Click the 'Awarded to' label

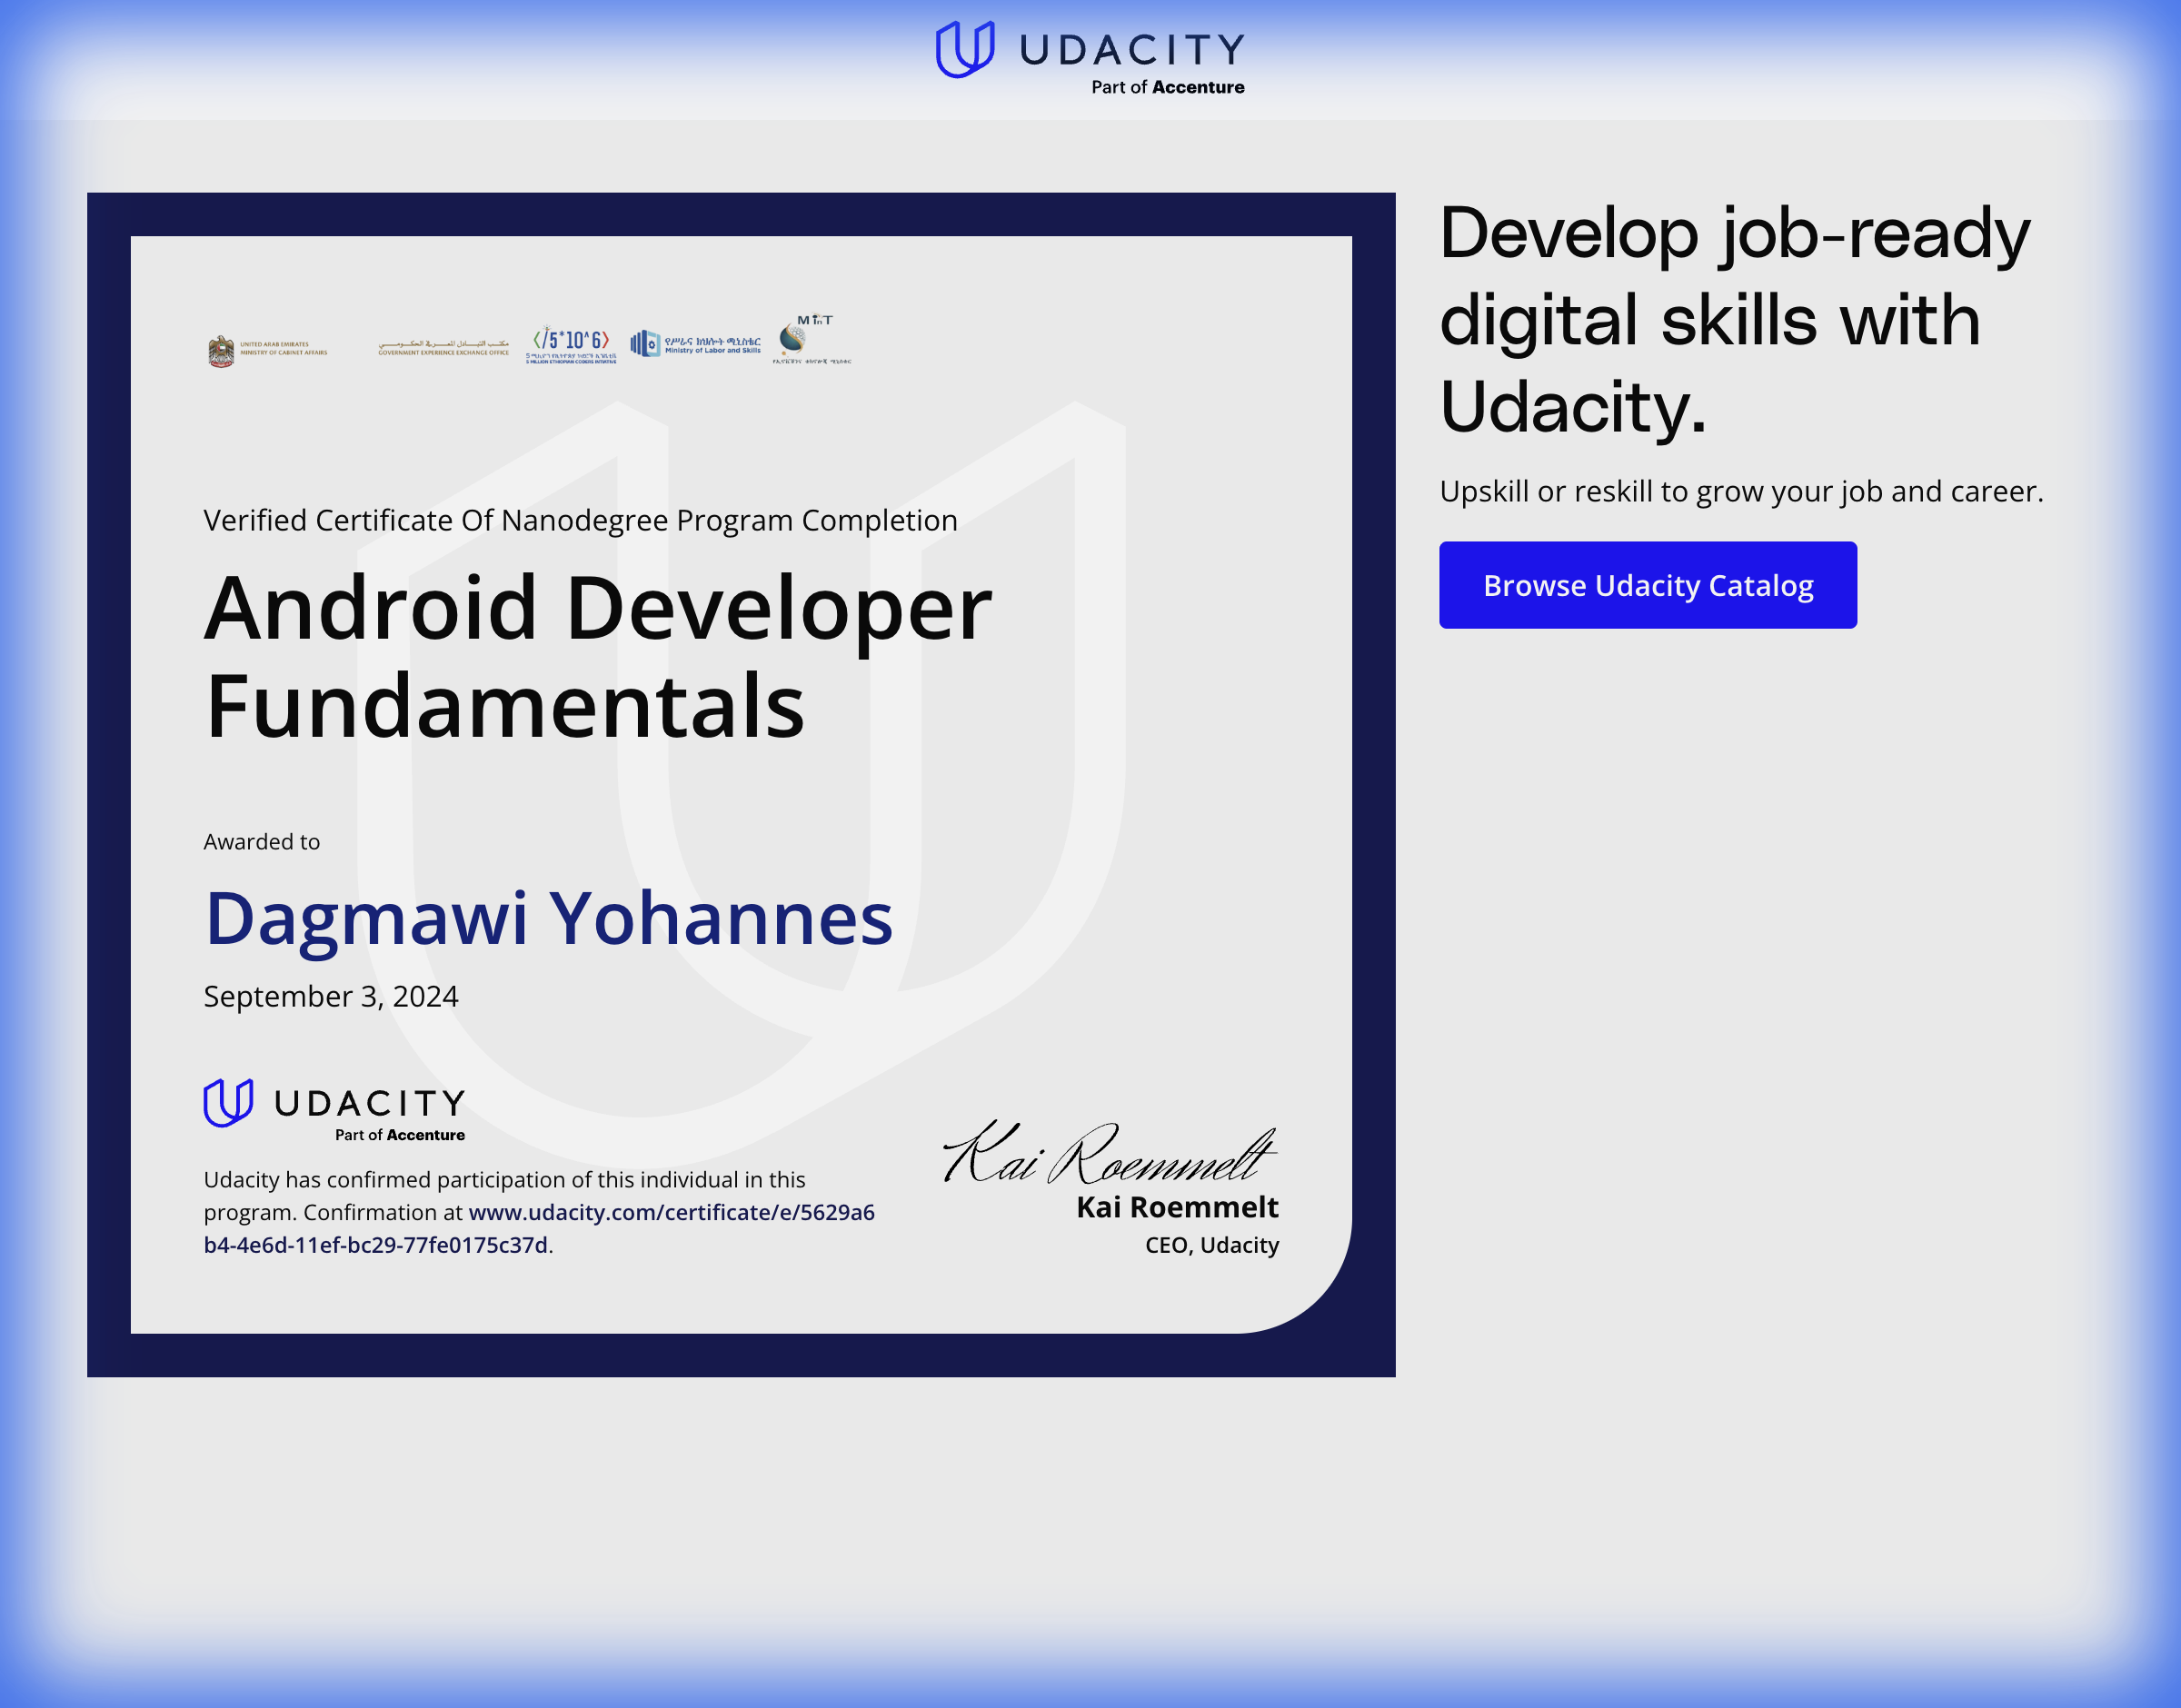[x=262, y=842]
